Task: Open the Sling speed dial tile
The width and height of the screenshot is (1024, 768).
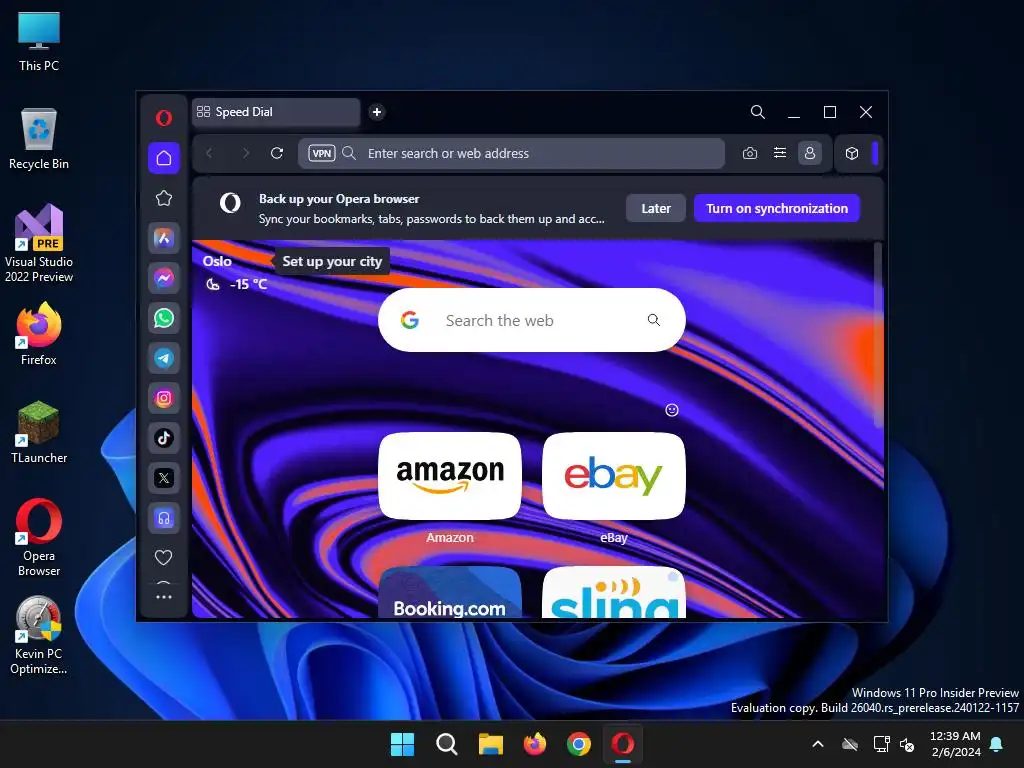Action: tap(614, 592)
